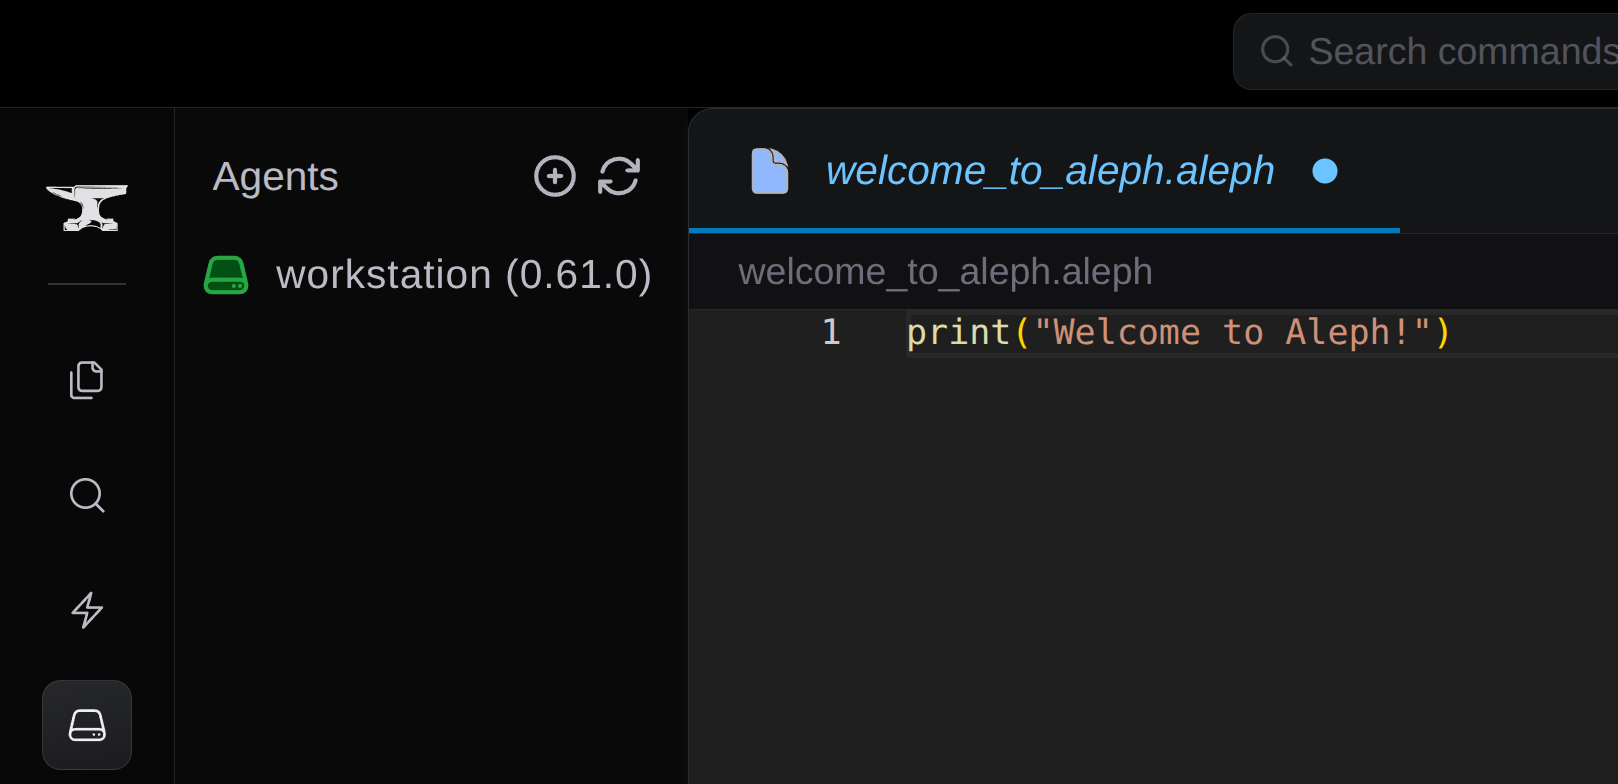Click the magnifier icon in Search commands
Image resolution: width=1618 pixels, height=784 pixels.
pyautogui.click(x=1276, y=51)
